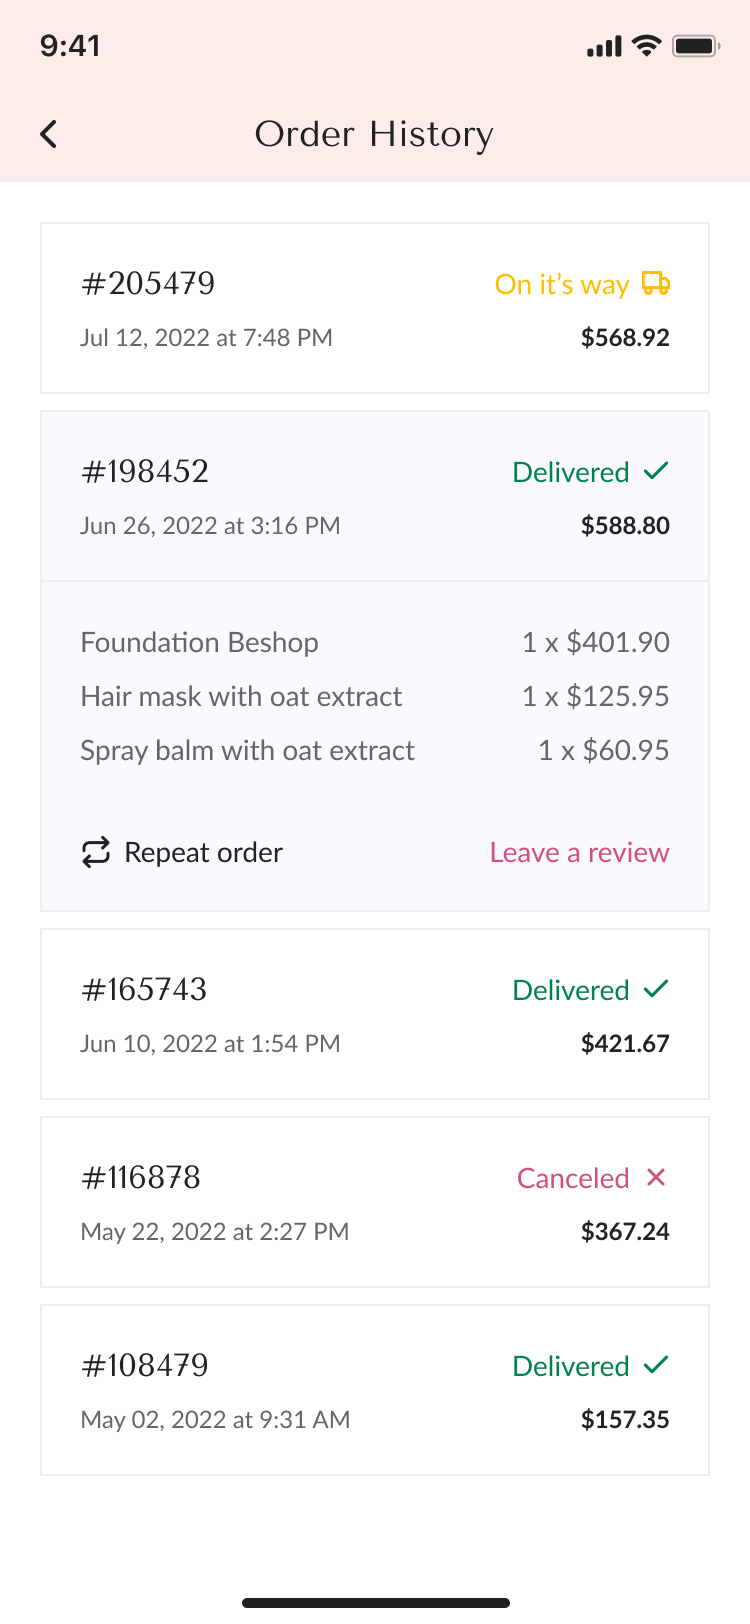
Task: Select the Hair mask with oat extract item
Action: [375, 696]
